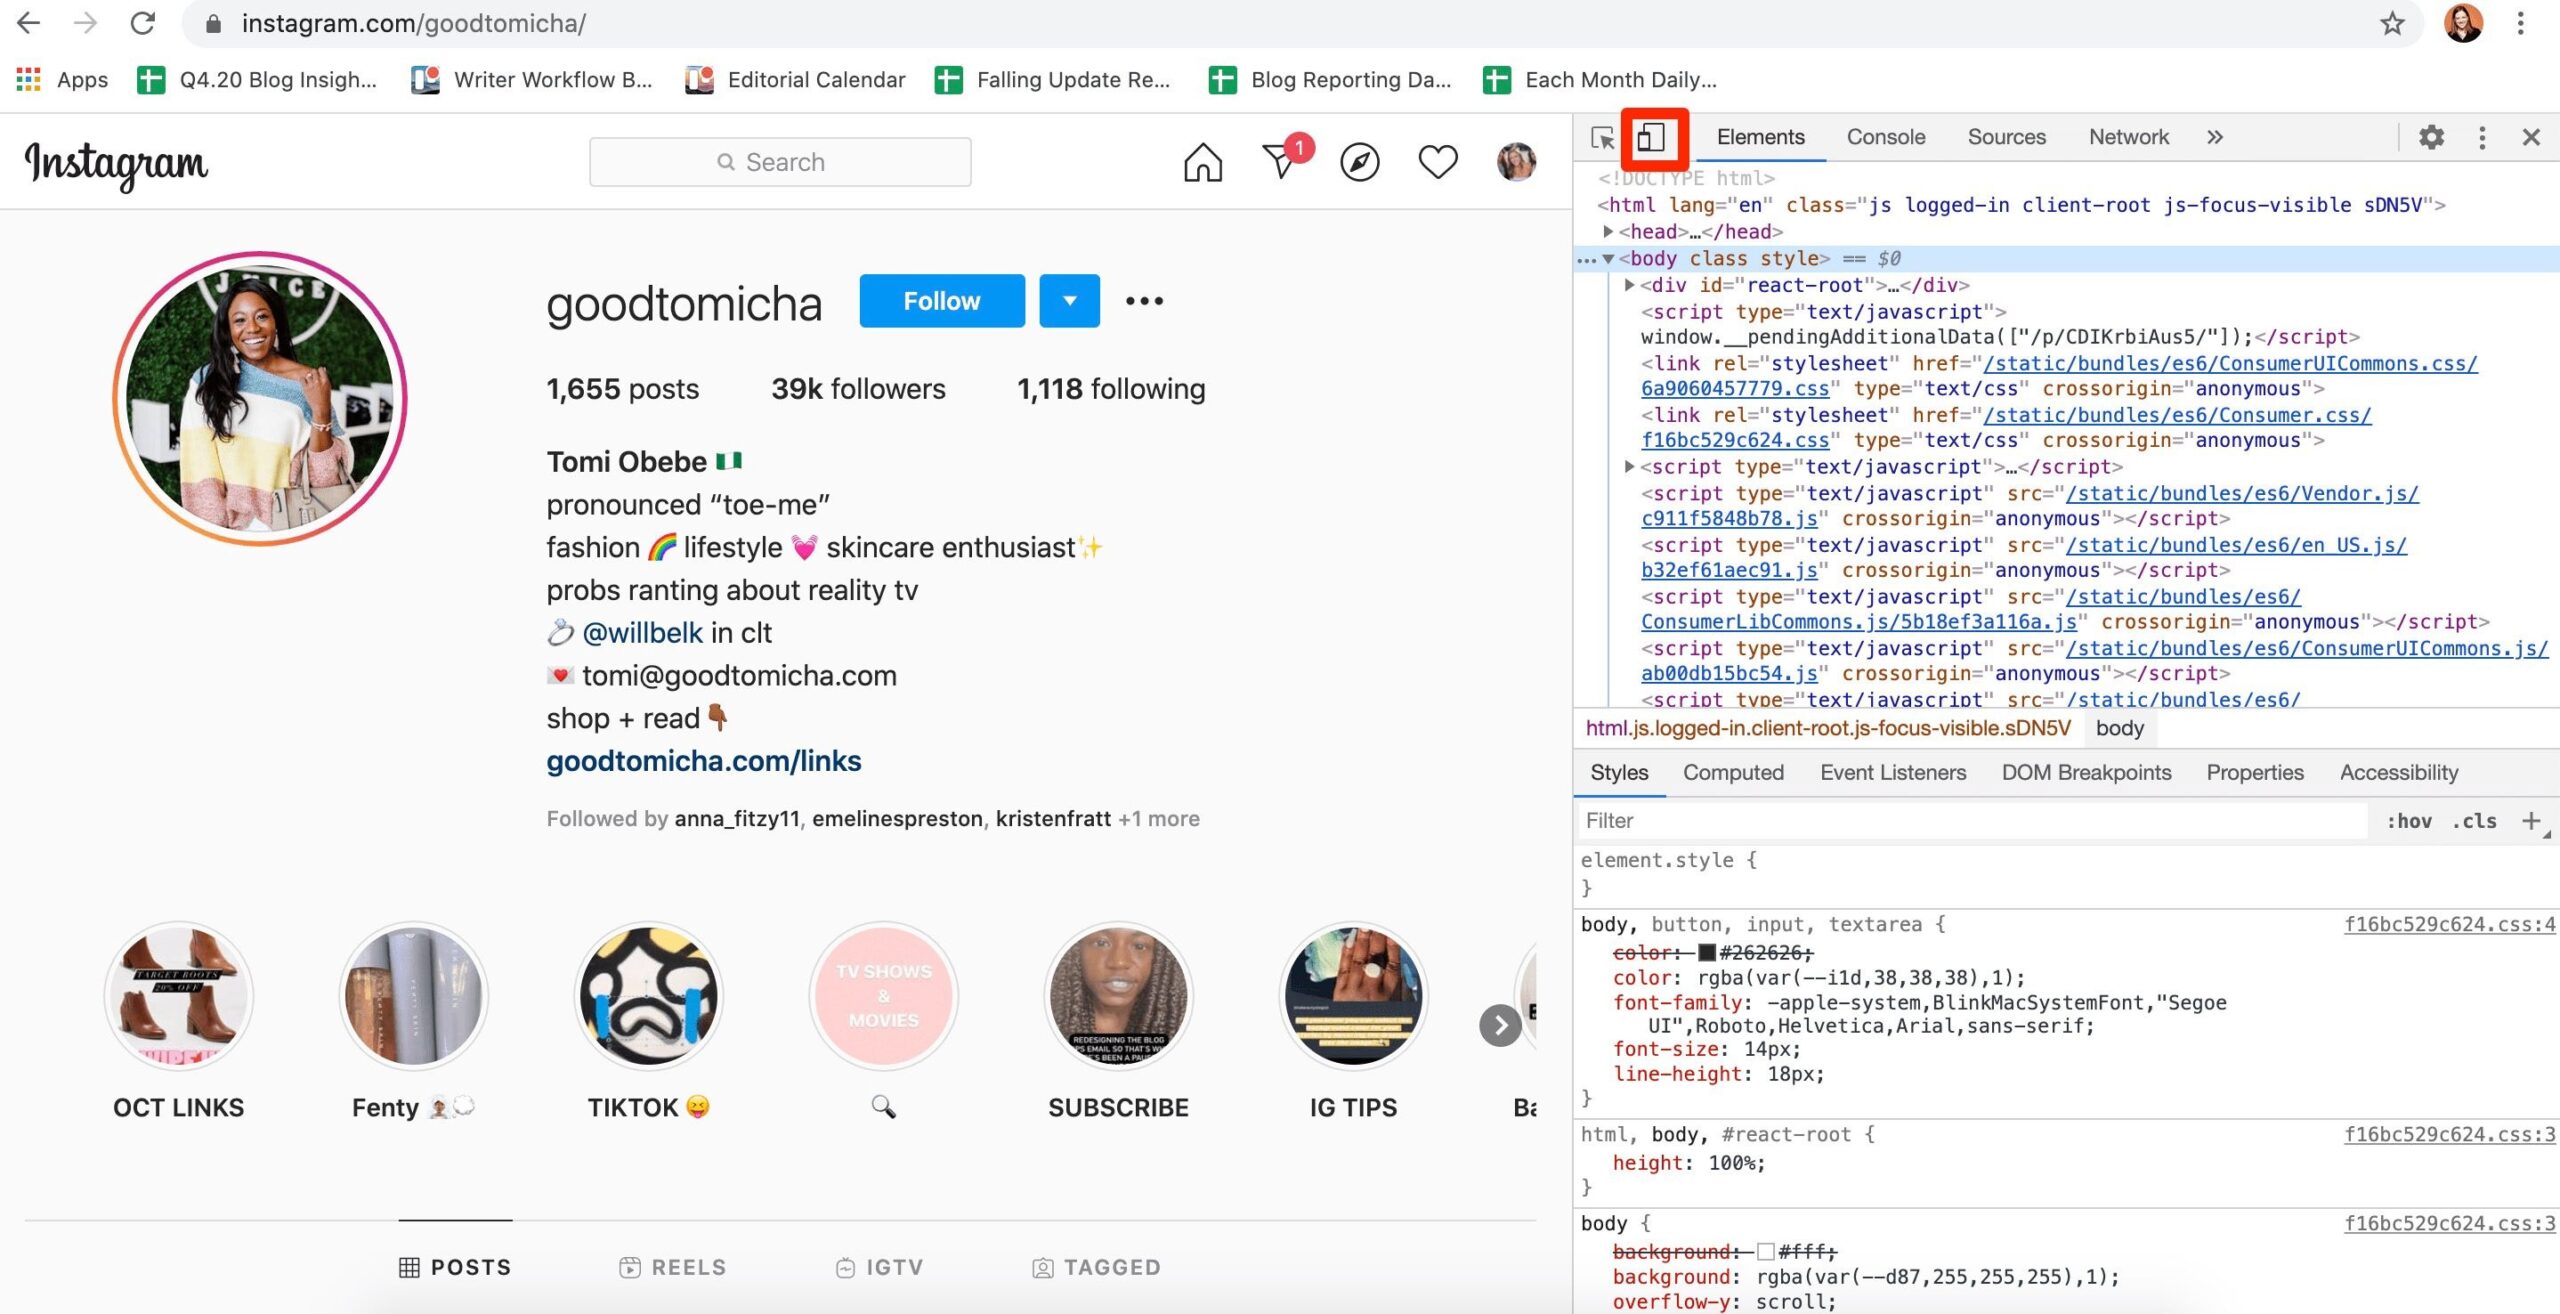Click the #262626 color swatch
The width and height of the screenshot is (2560, 1314).
point(1707,953)
